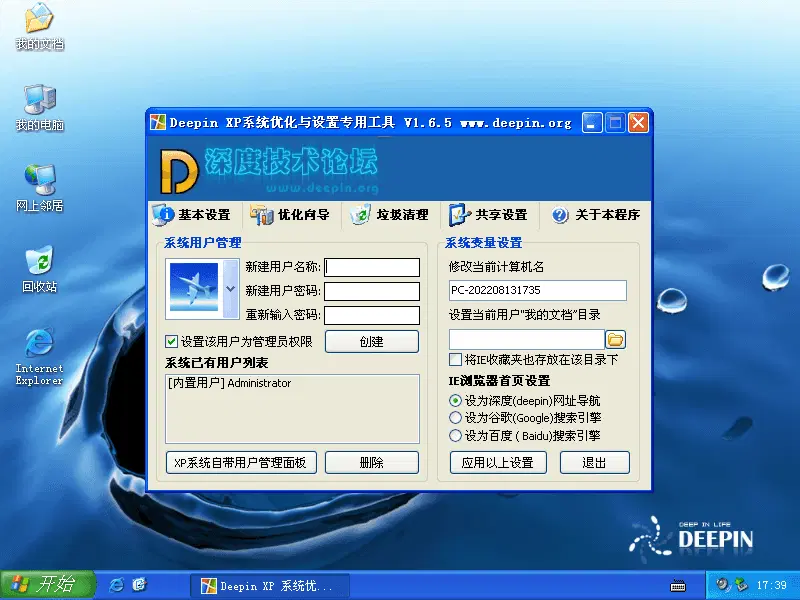This screenshot has width=800, height=600.
Task: Click the 创建 button to create user
Action: (371, 341)
